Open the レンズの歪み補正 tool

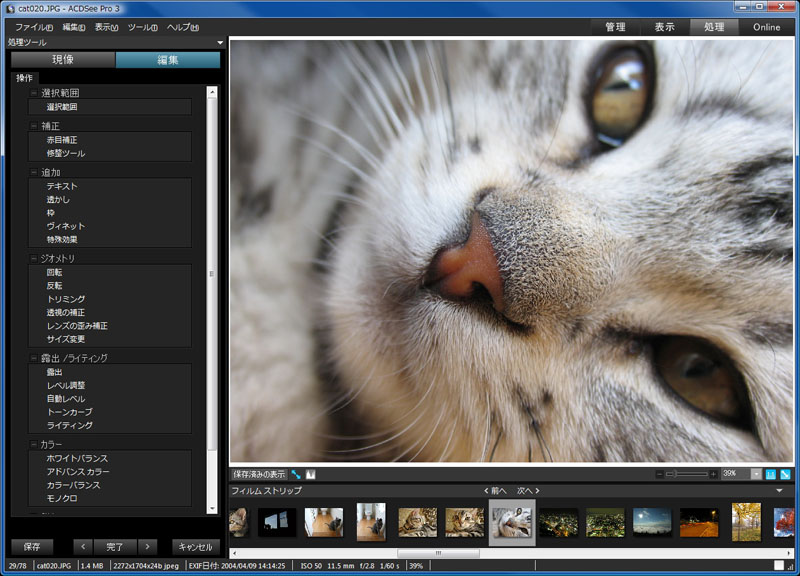click(x=77, y=325)
